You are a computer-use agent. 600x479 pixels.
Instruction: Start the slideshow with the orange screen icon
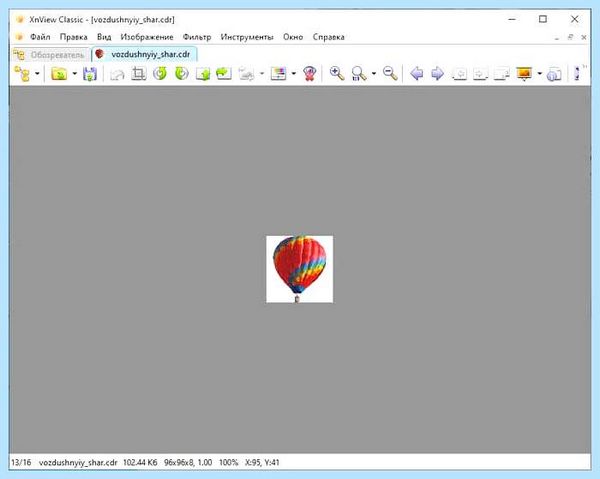(x=524, y=73)
